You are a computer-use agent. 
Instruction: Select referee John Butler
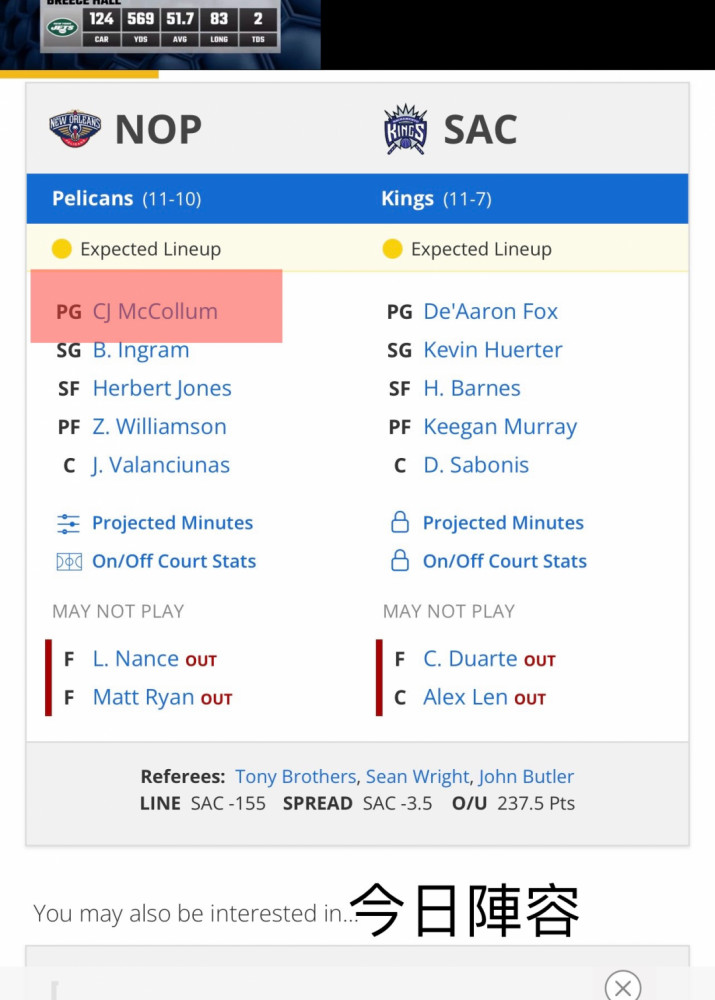coord(526,776)
